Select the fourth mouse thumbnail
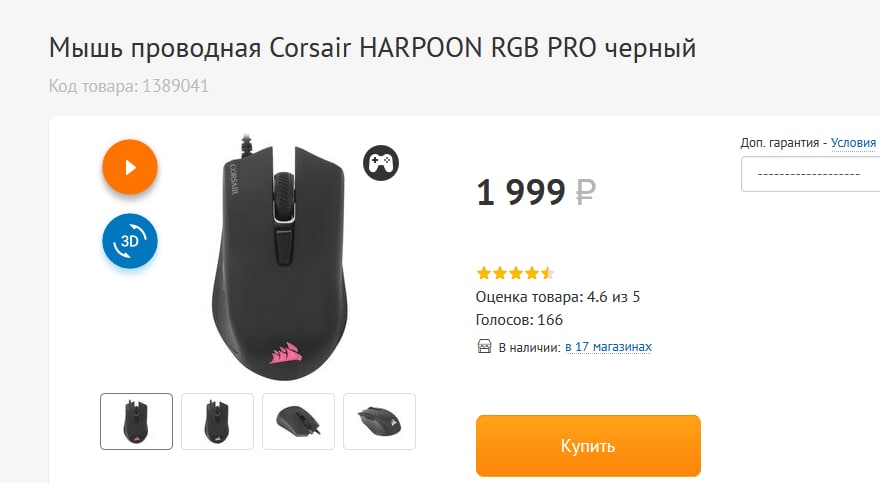The width and height of the screenshot is (880, 483). (379, 421)
